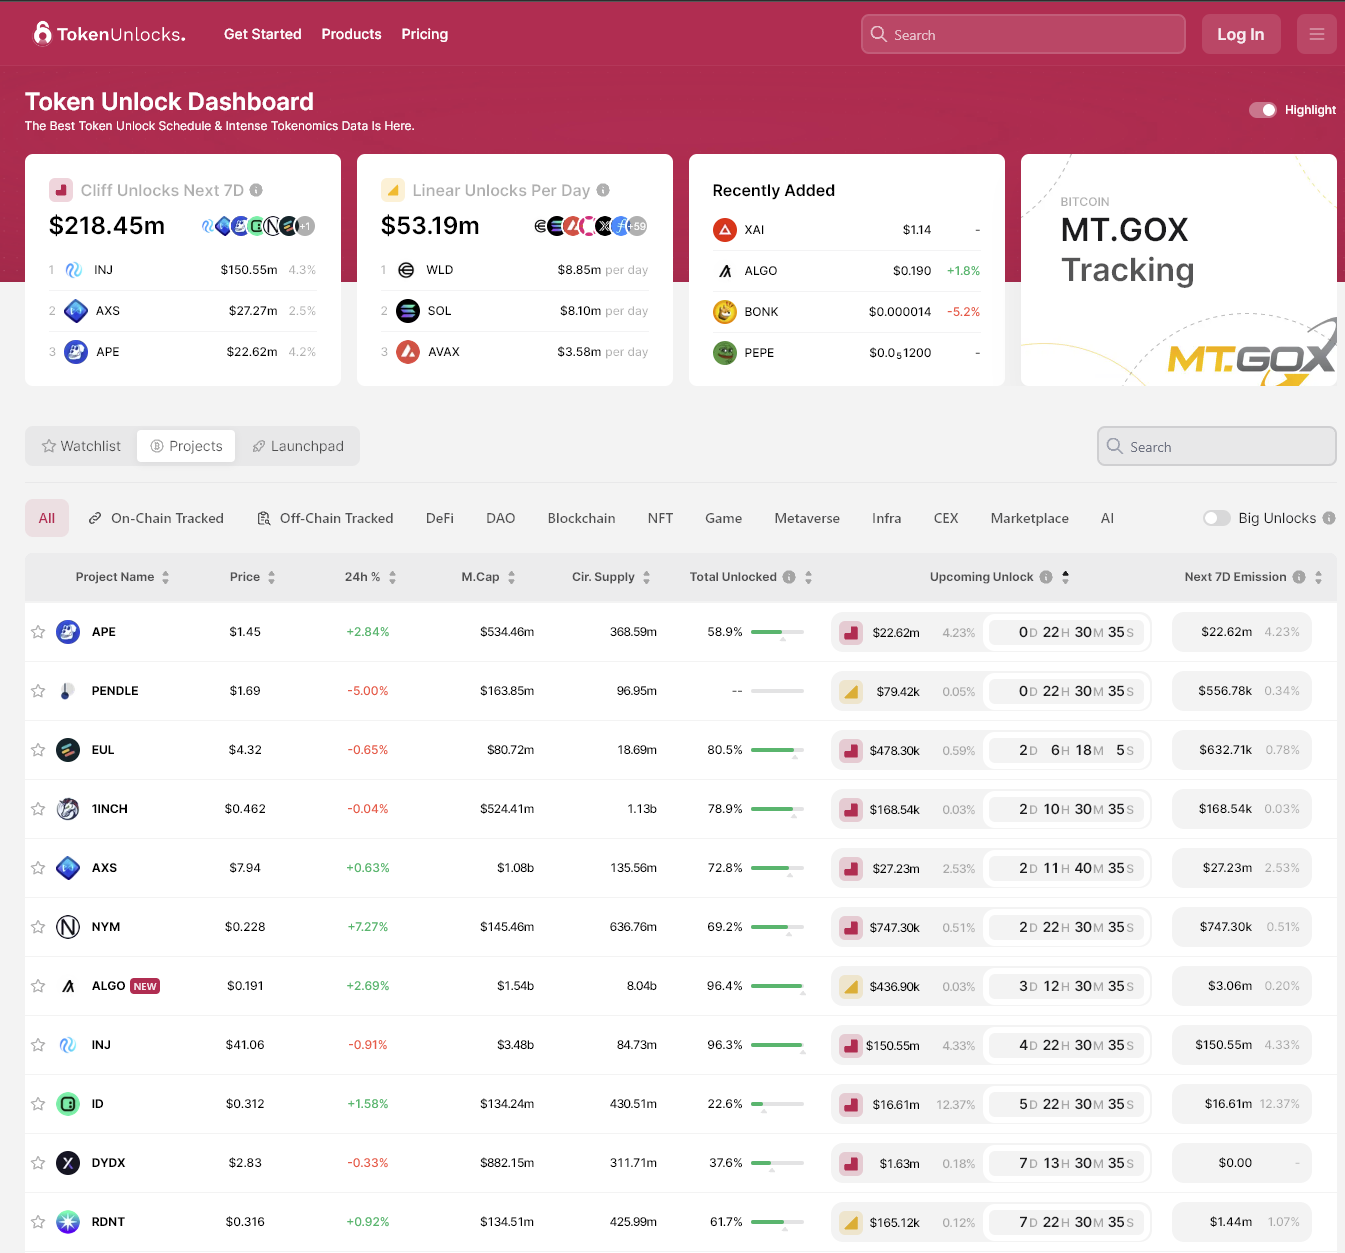1345x1253 pixels.
Task: Click the WLD token icon in Linear Unlocks
Action: [x=406, y=270]
